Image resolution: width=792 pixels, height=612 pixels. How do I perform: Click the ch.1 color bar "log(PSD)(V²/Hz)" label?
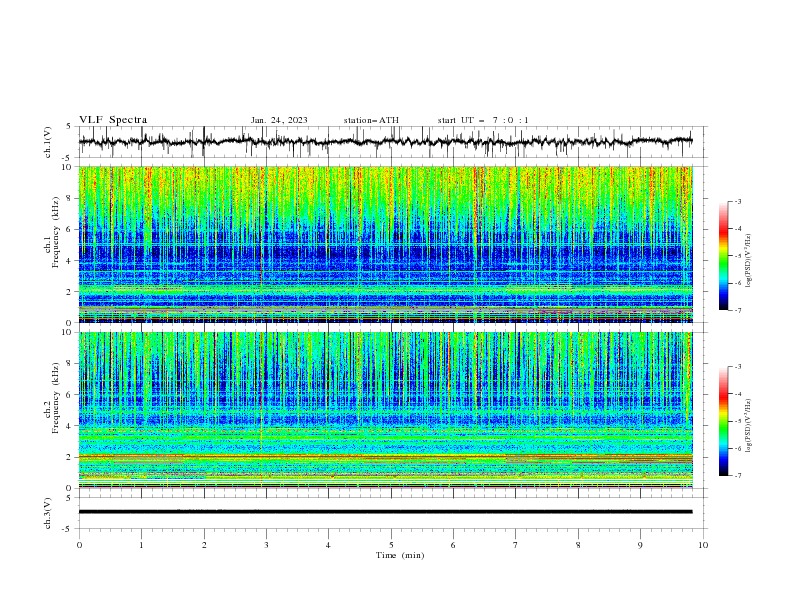pos(749,261)
